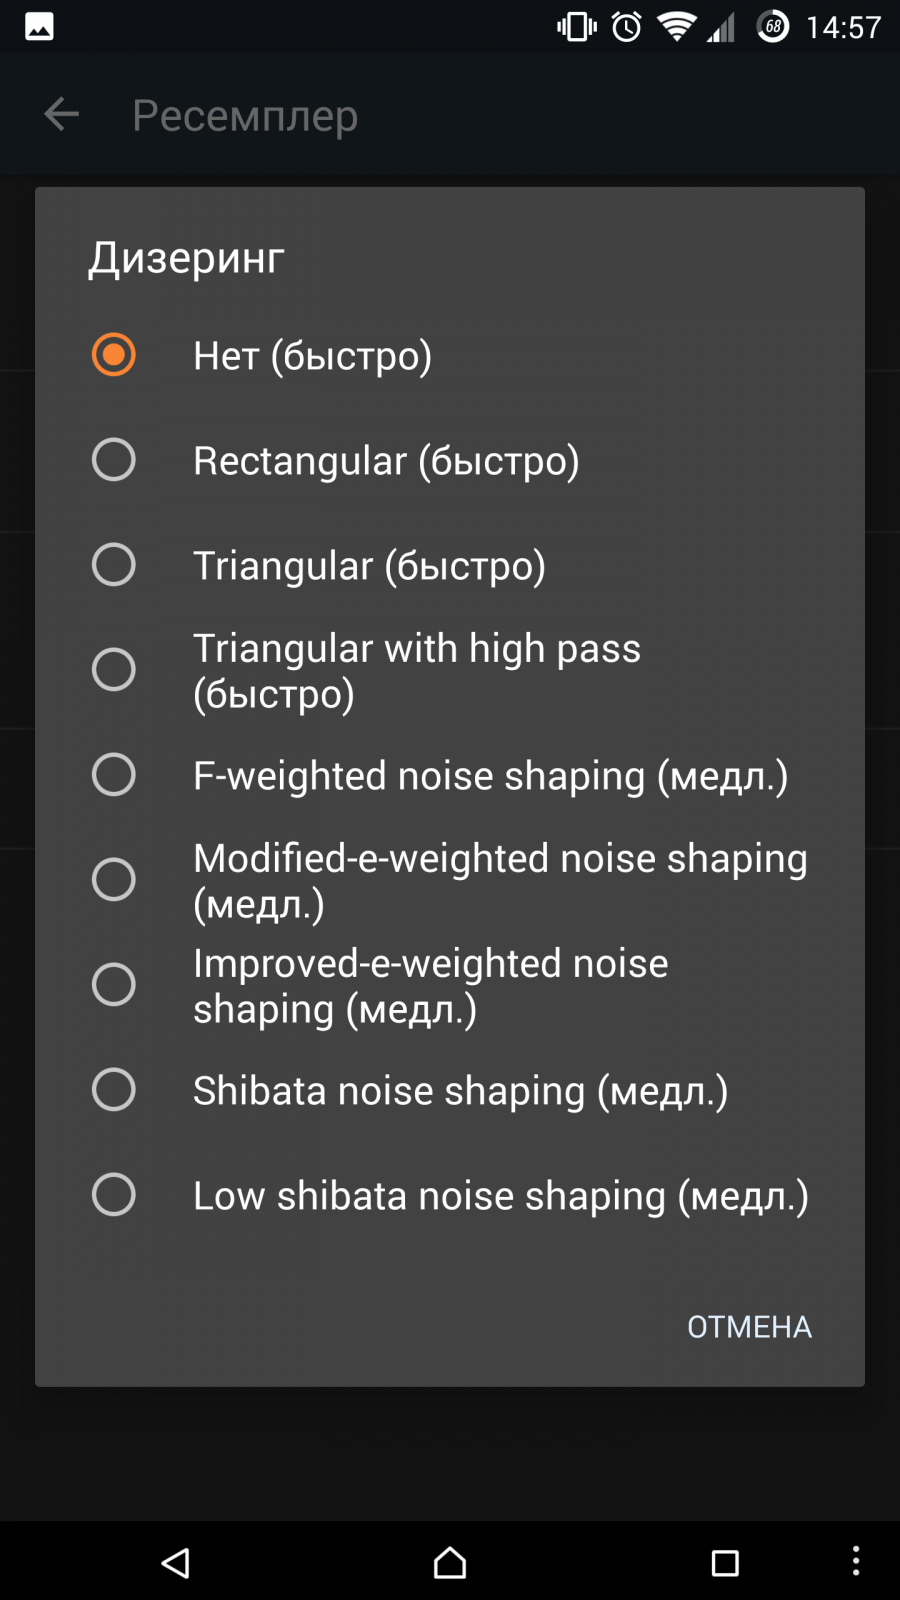The image size is (900, 1600).
Task: Open recent apps via the square button
Action: coord(725,1562)
